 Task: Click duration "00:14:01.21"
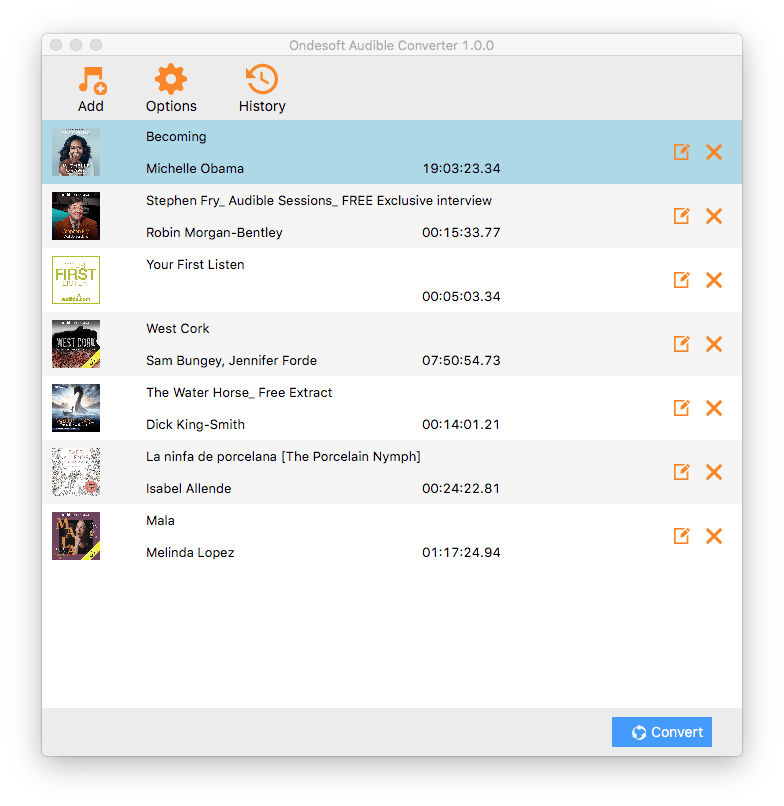(461, 425)
